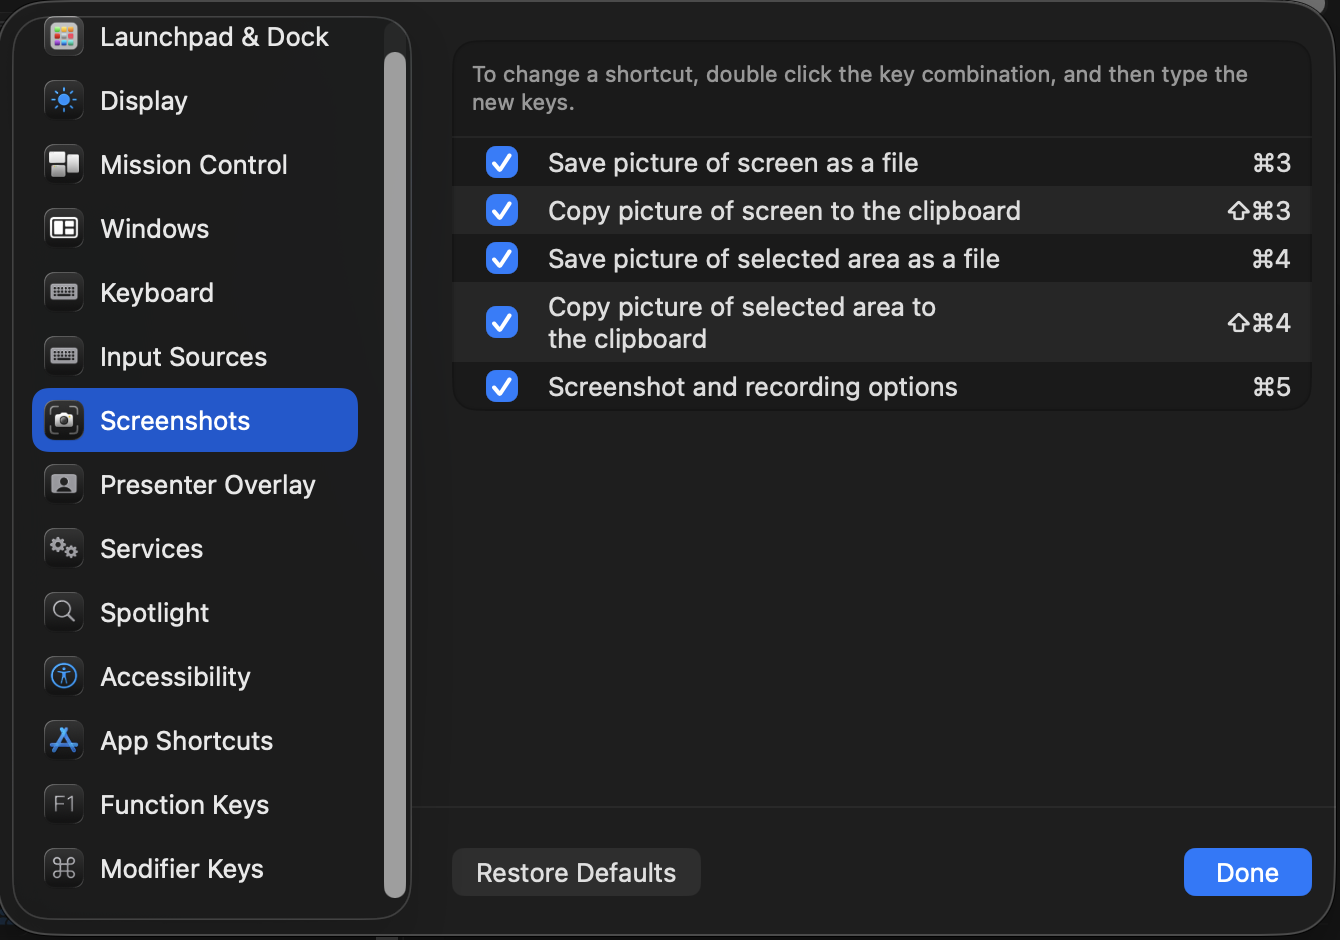Switch to Presenter Overlay category

(207, 485)
